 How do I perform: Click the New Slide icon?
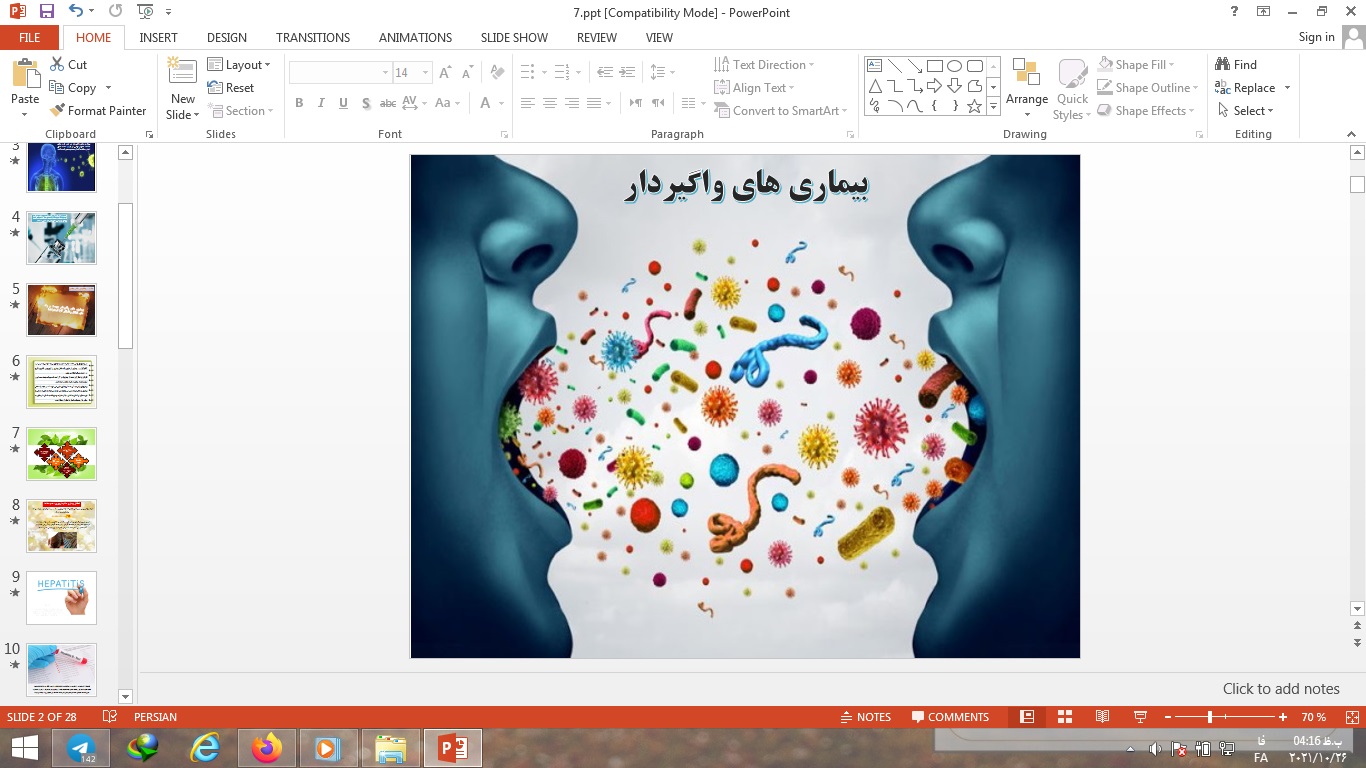pyautogui.click(x=183, y=72)
